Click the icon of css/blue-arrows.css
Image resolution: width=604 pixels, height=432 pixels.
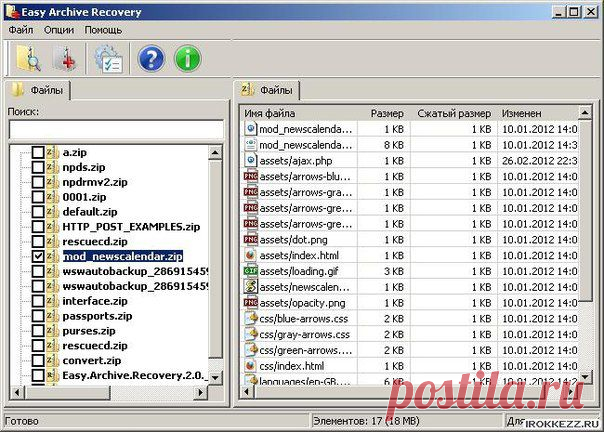(x=250, y=319)
